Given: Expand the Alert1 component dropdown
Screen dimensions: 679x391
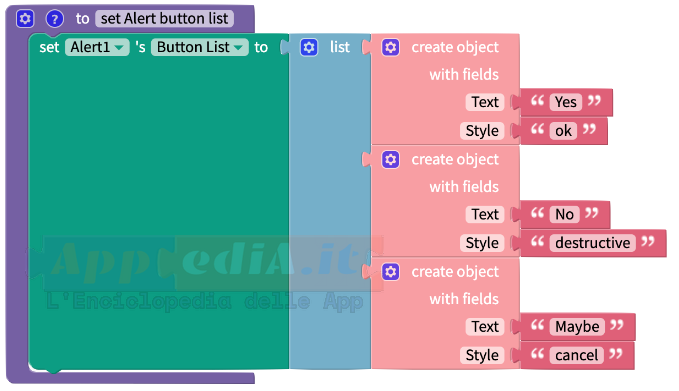Looking at the screenshot, I should [97, 47].
